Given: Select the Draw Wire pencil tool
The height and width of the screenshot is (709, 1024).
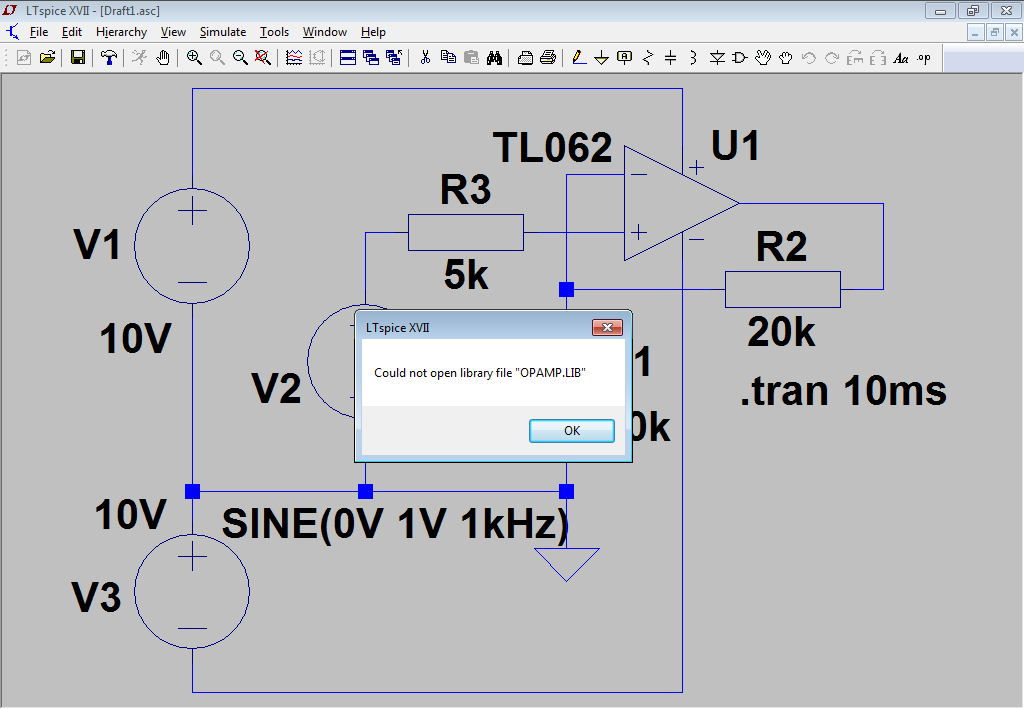Looking at the screenshot, I should [x=579, y=58].
